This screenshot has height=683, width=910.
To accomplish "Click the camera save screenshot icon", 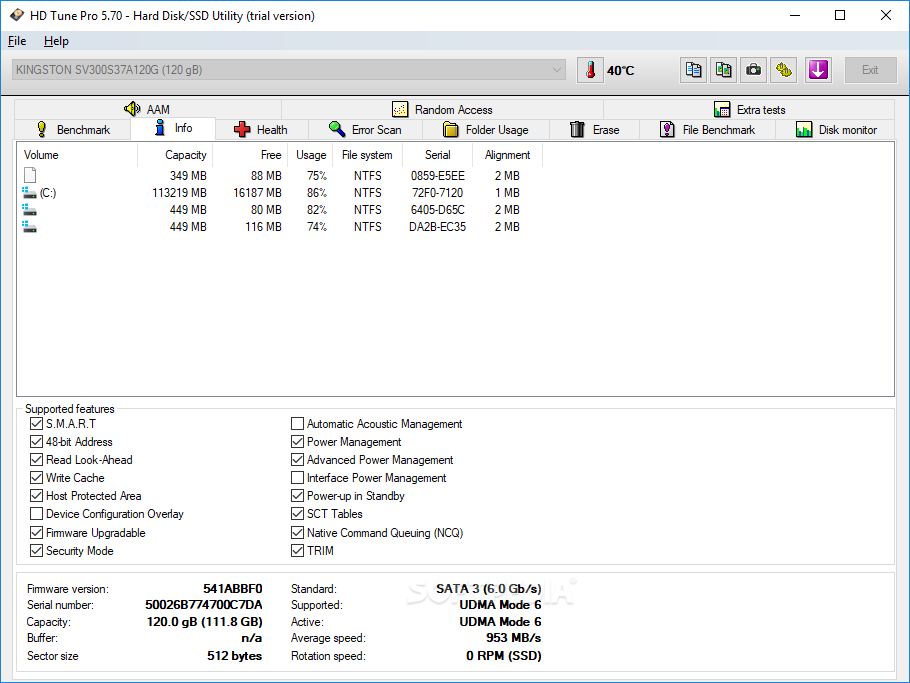I will point(753,70).
